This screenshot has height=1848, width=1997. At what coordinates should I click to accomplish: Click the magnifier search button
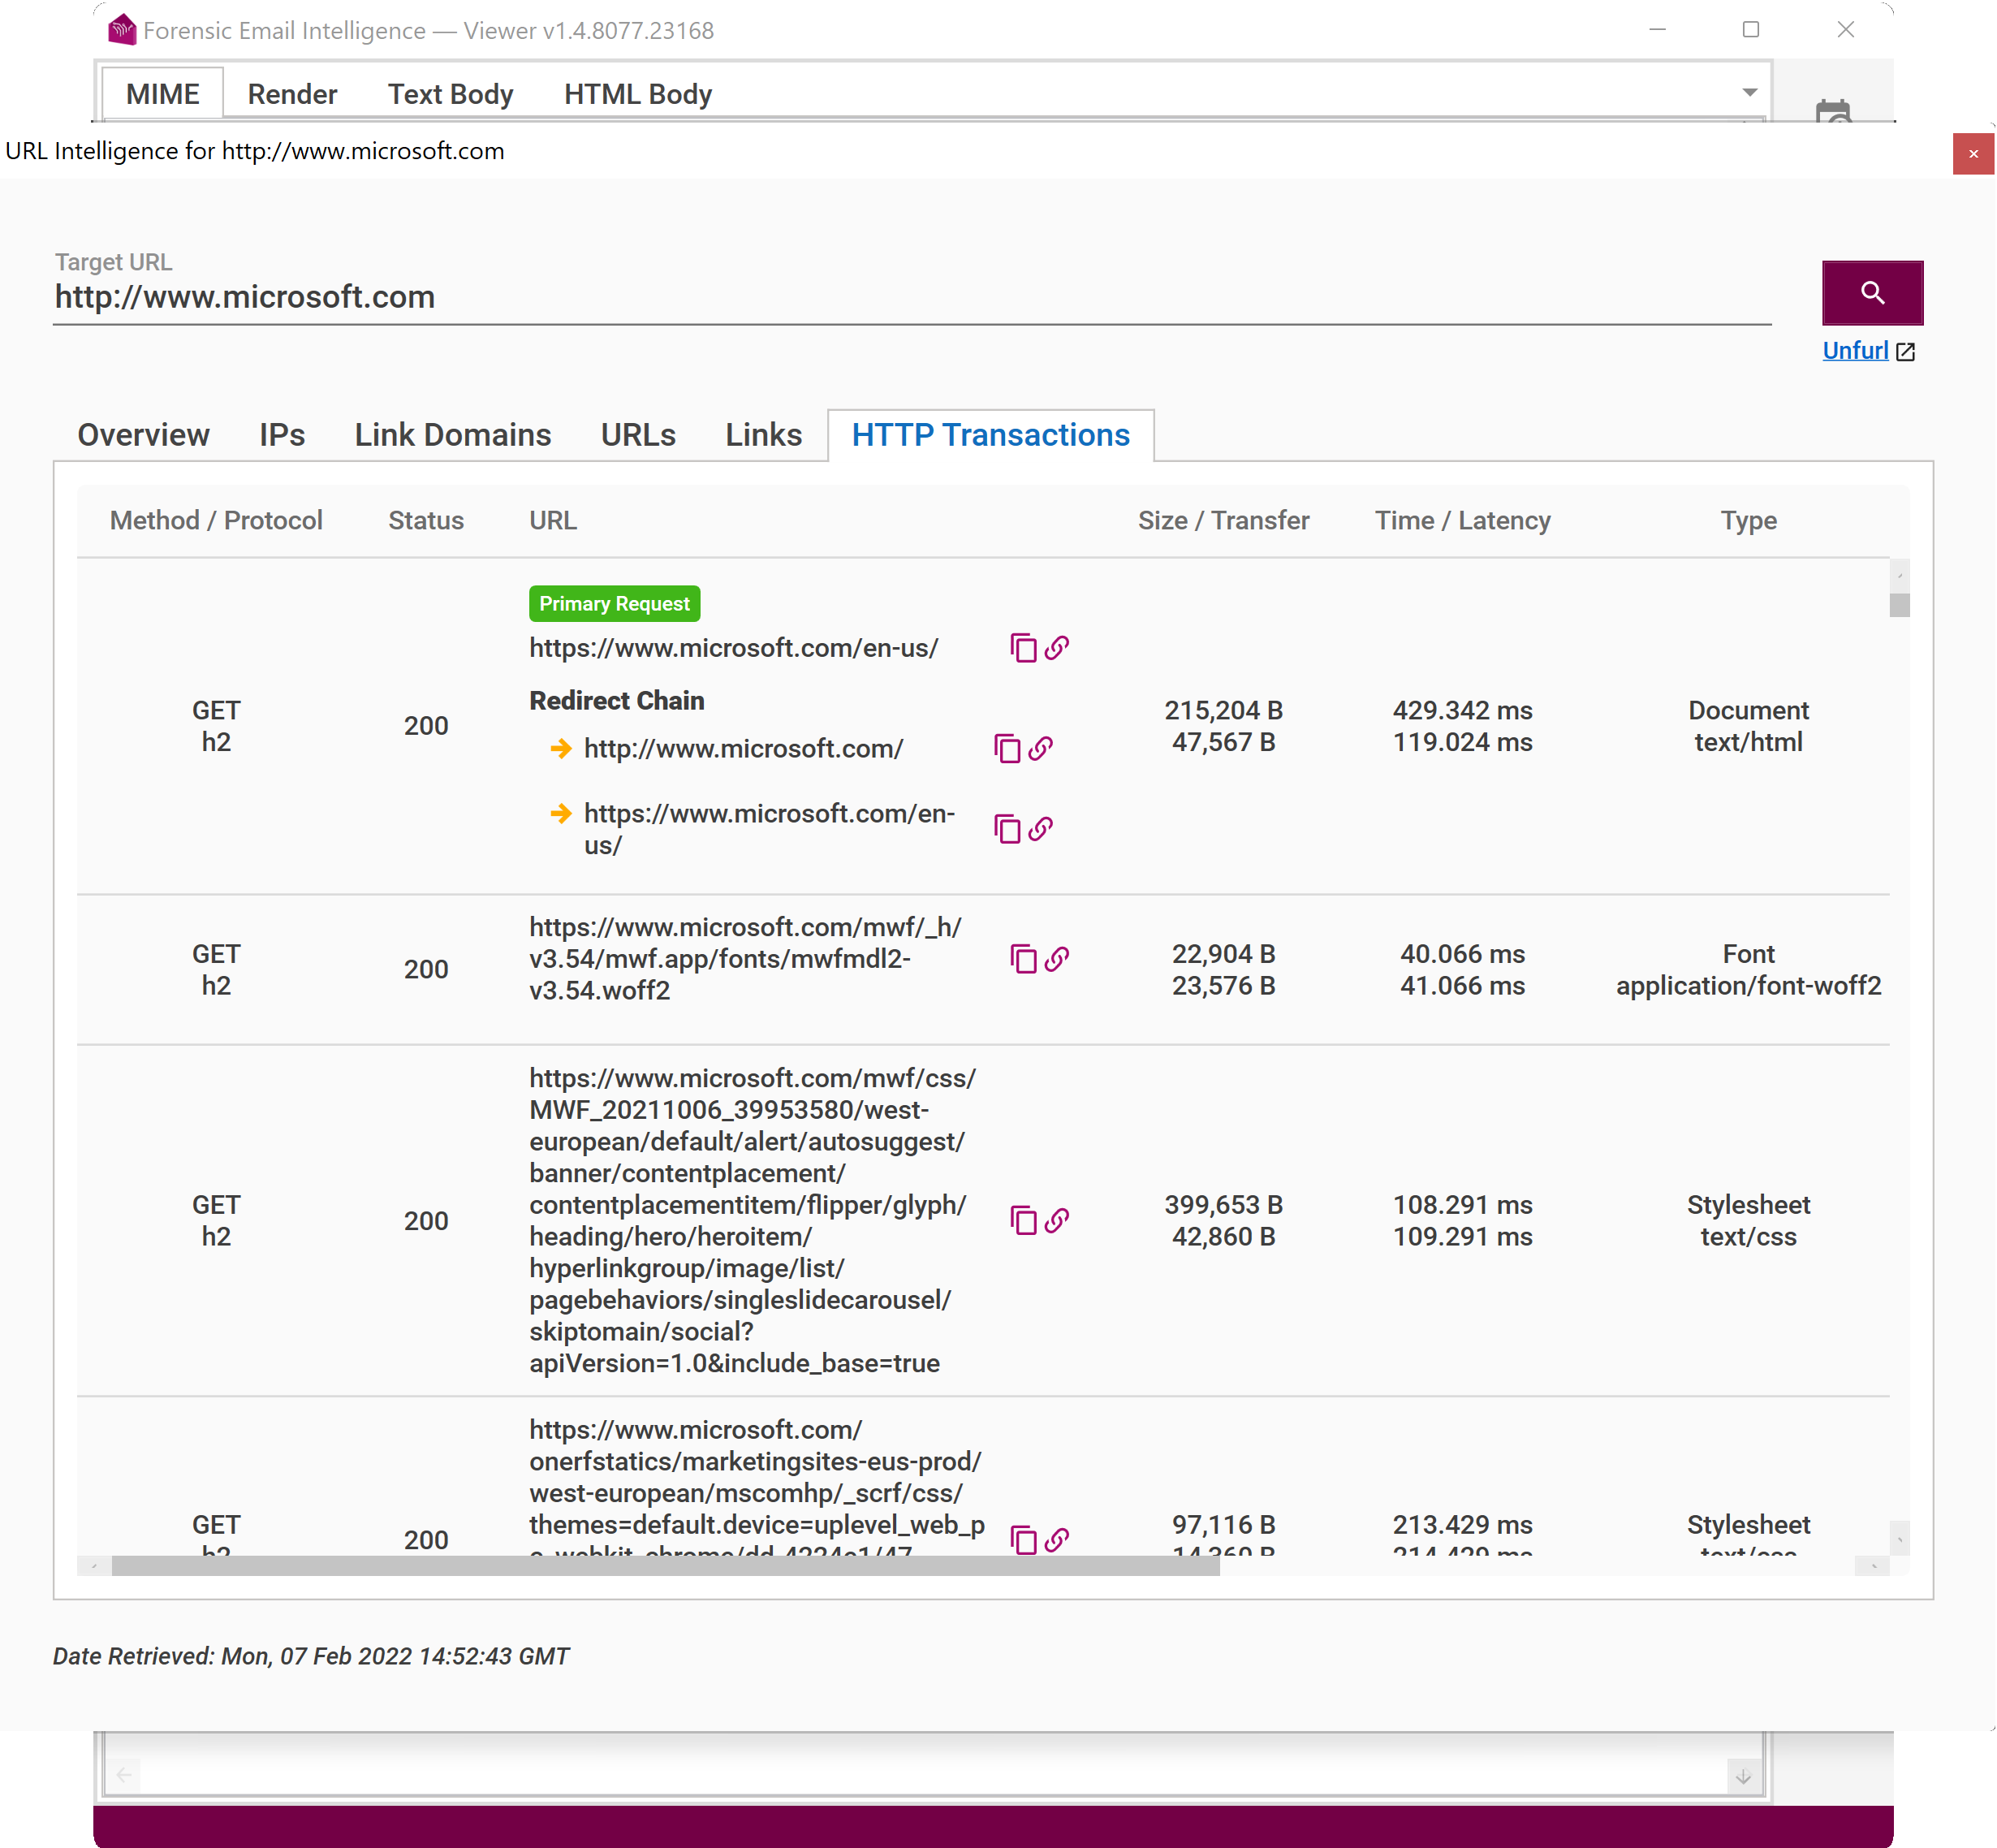coord(1871,293)
